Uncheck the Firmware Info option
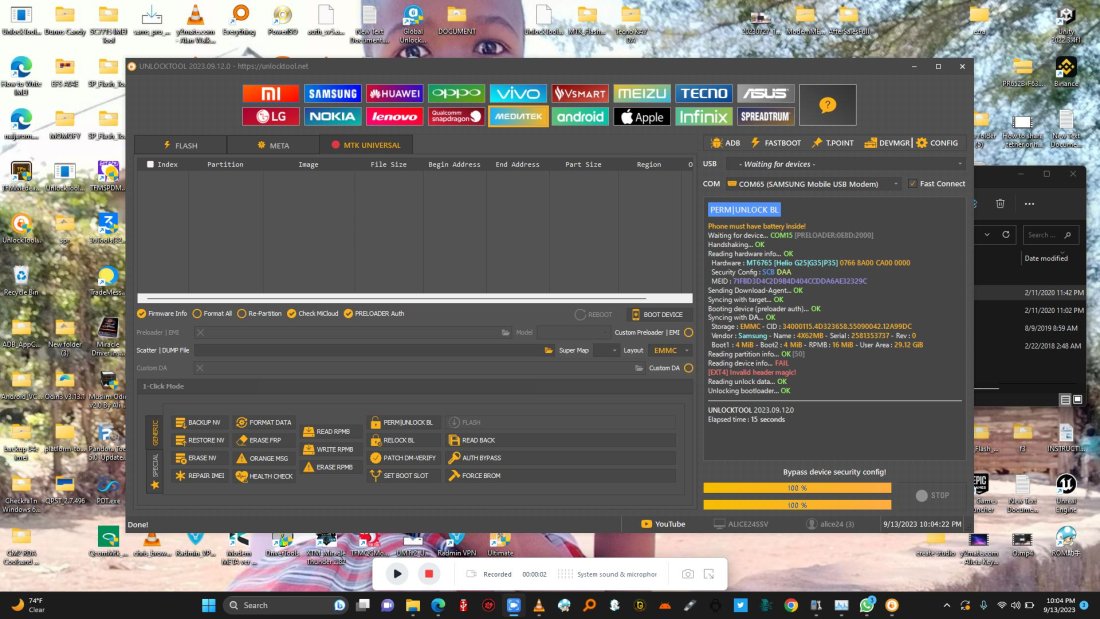The image size is (1100, 619). (142, 314)
